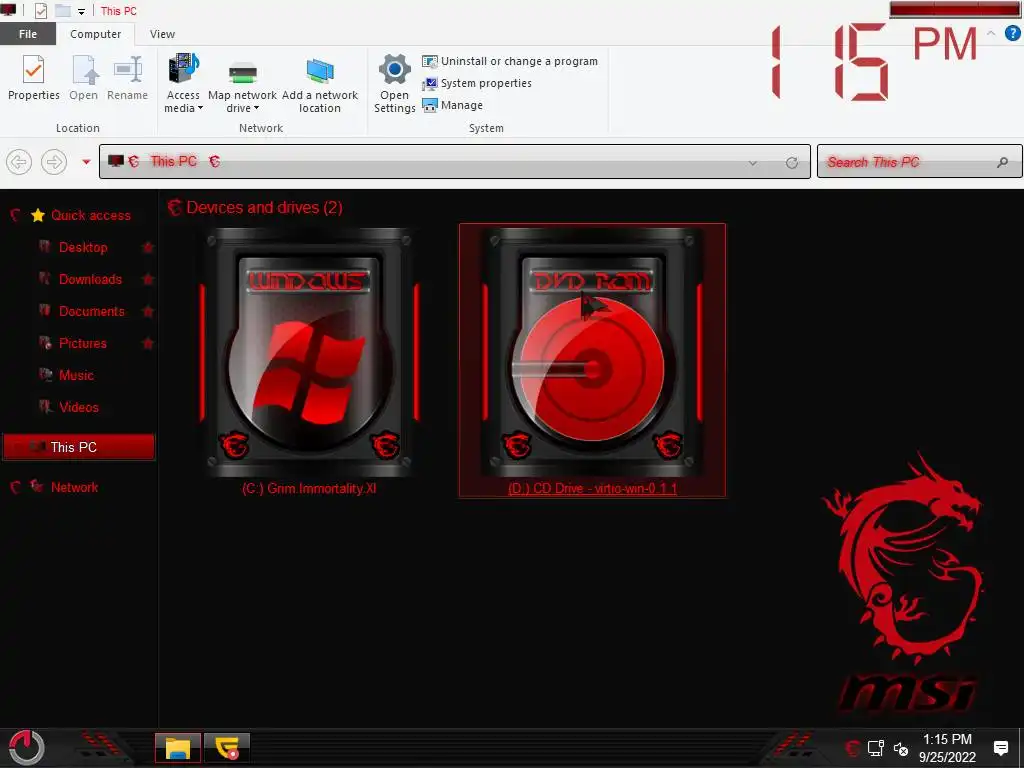Switch to the View ribbon tab
The image size is (1024, 768).
coord(162,34)
